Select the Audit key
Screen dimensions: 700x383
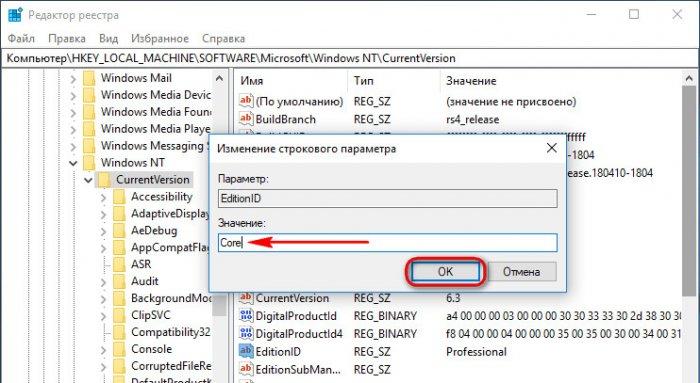pyautogui.click(x=145, y=282)
